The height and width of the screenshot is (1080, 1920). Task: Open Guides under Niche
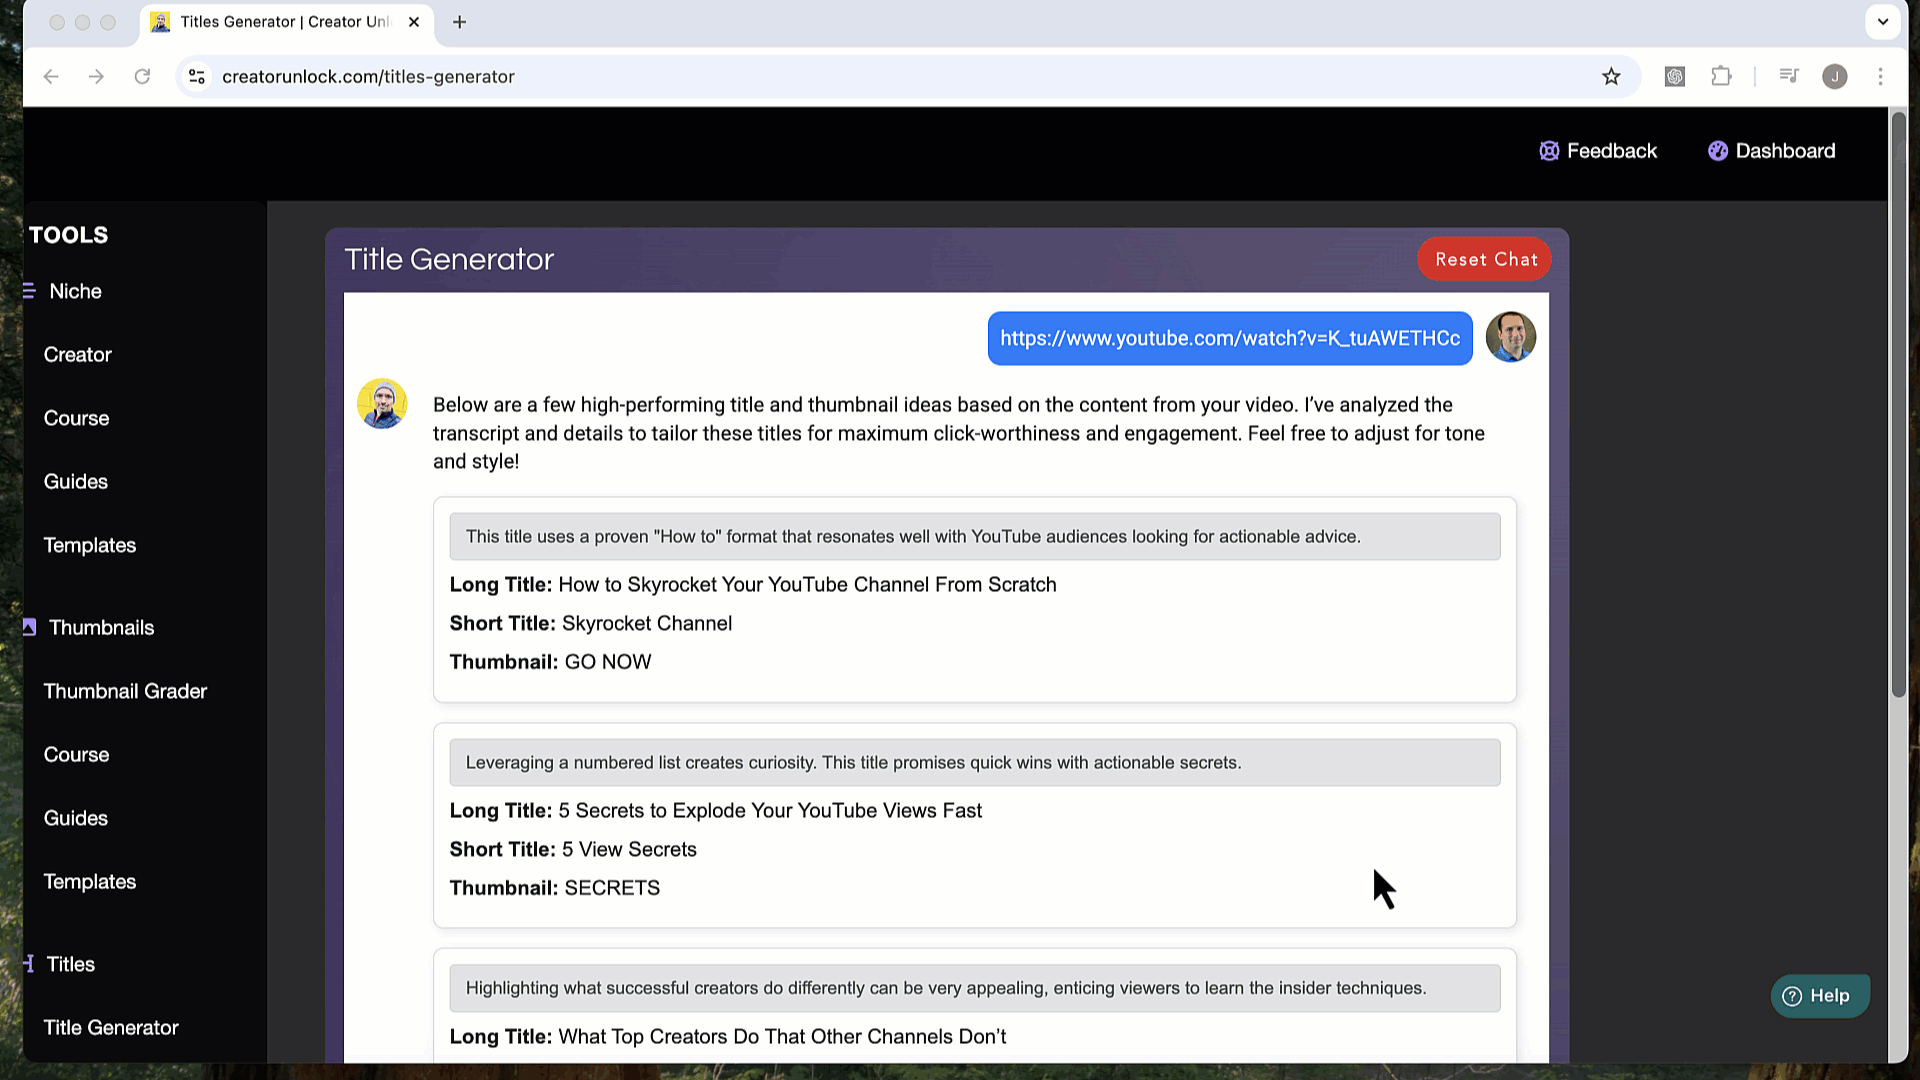(x=76, y=482)
